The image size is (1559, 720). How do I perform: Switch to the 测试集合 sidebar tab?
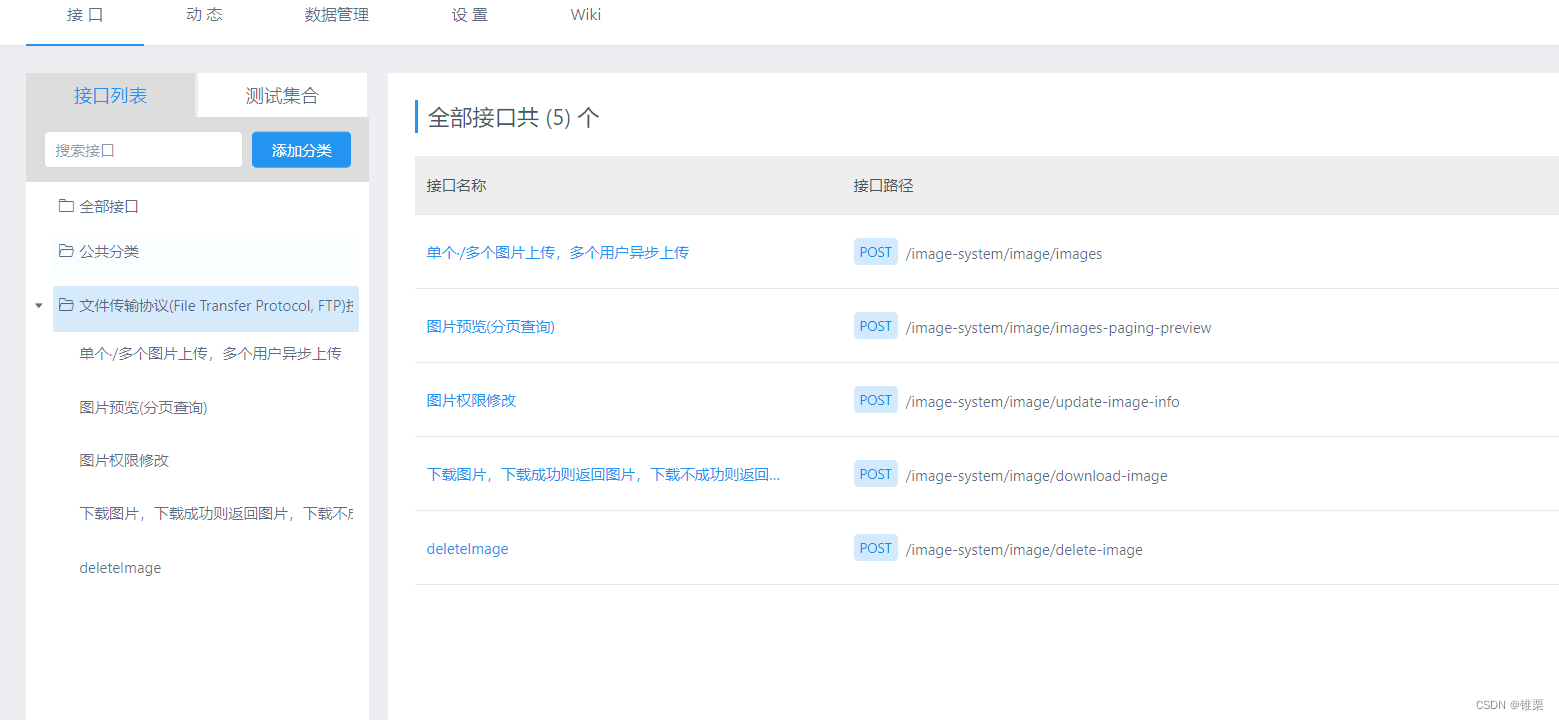pyautogui.click(x=282, y=96)
